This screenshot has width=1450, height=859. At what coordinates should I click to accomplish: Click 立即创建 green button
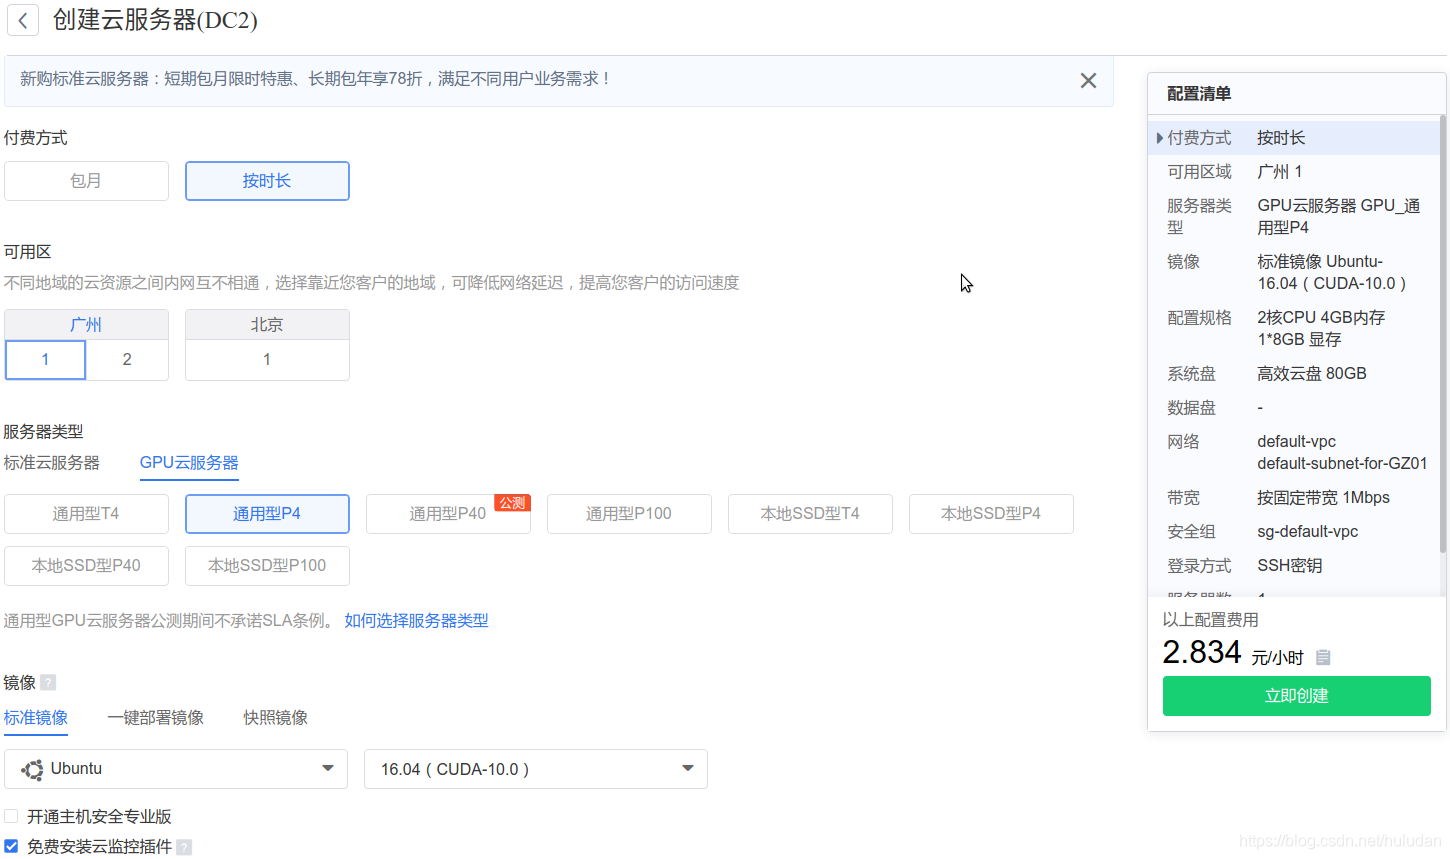click(1297, 696)
